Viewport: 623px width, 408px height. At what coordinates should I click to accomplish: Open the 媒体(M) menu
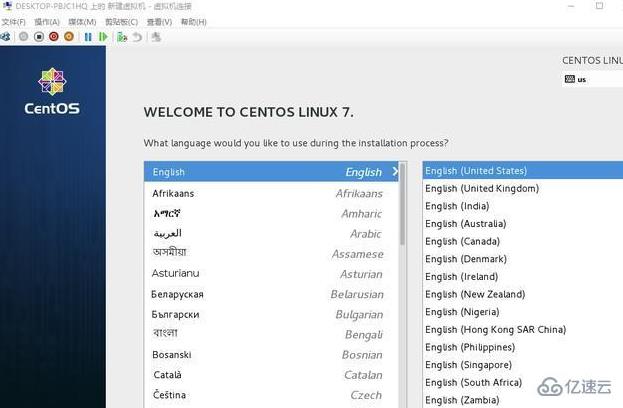coord(82,22)
